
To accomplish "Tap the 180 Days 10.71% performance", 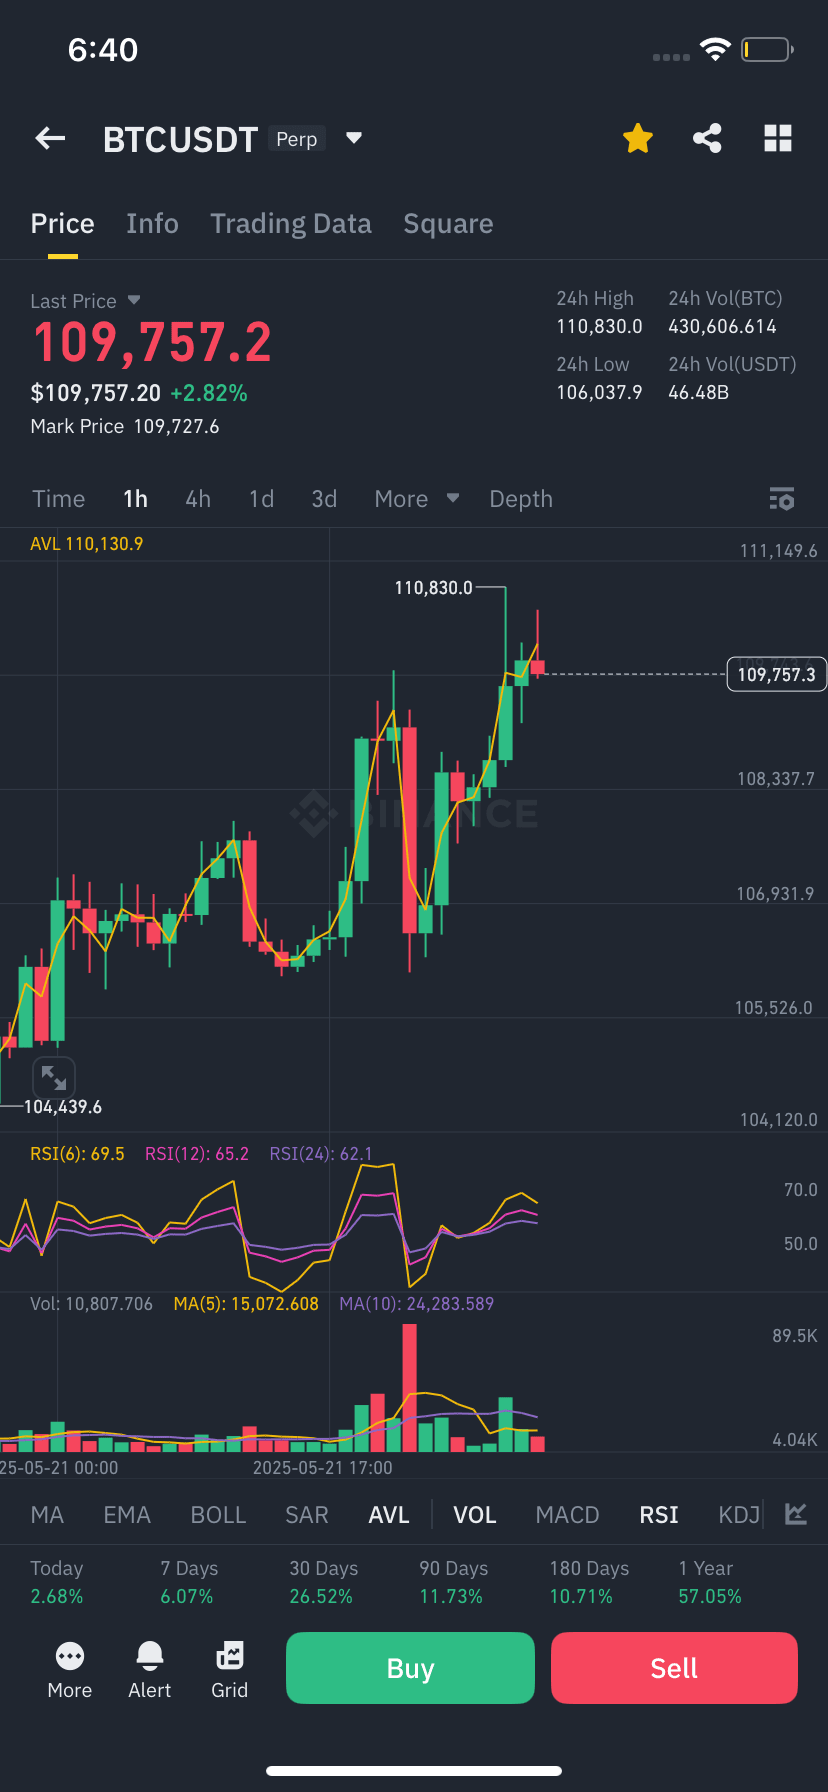I will 589,1582.
